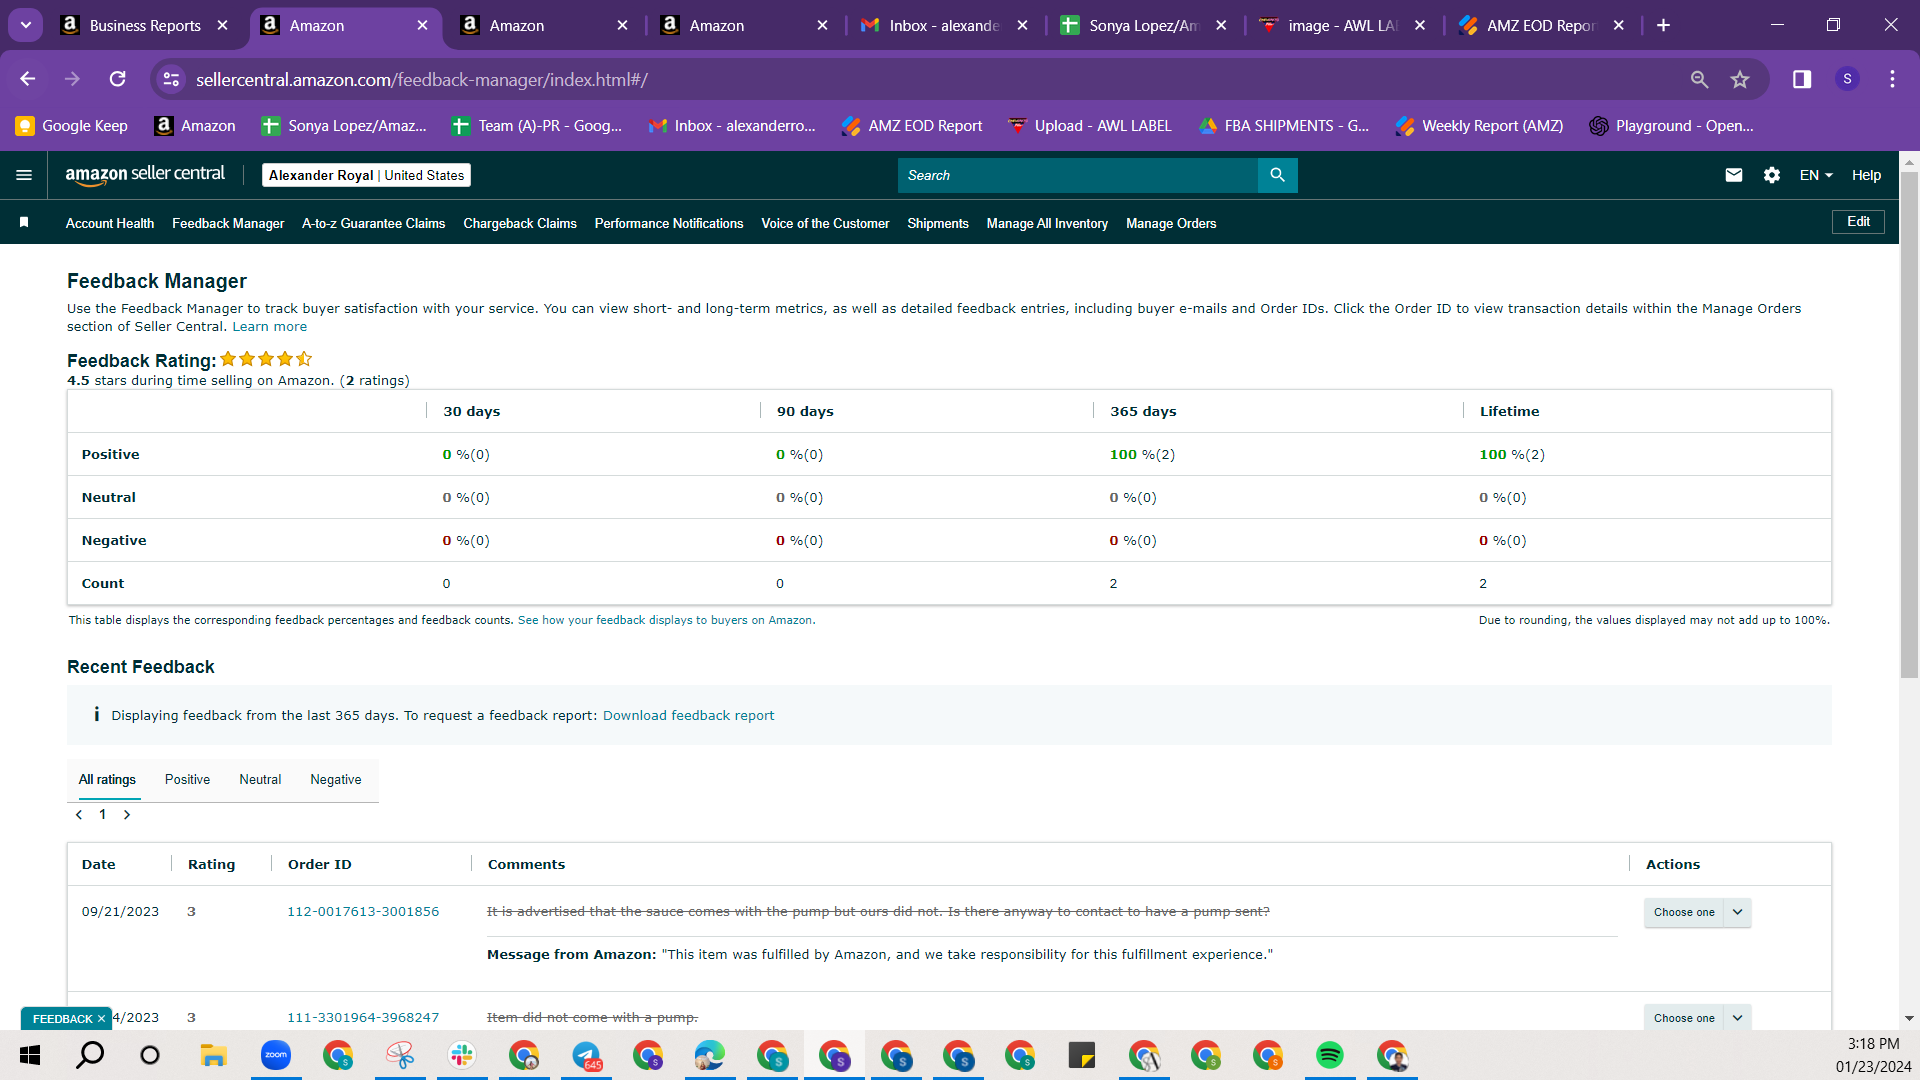Open Choose one dropdown for order 111-3301964-3968247
This screenshot has width=1920, height=1080.
pyautogui.click(x=1697, y=1017)
